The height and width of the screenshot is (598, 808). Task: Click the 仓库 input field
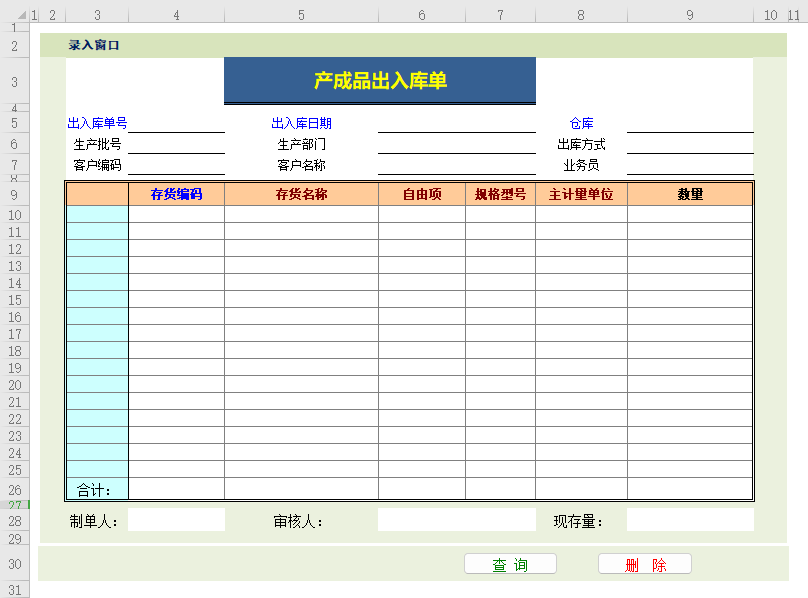[689, 123]
